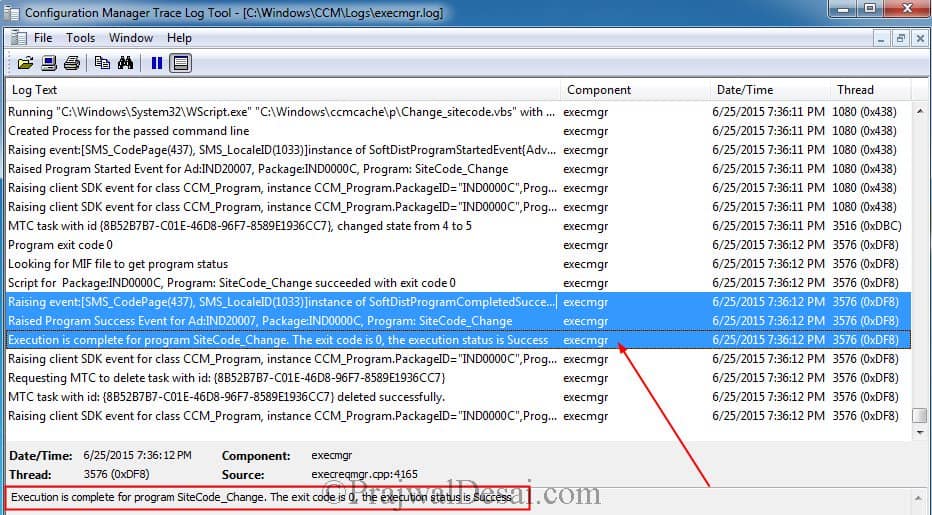Screen dimensions: 932x515
Task: Select 'Raised Program Success Event for Ad:IND20007' row
Action: (x=458, y=321)
